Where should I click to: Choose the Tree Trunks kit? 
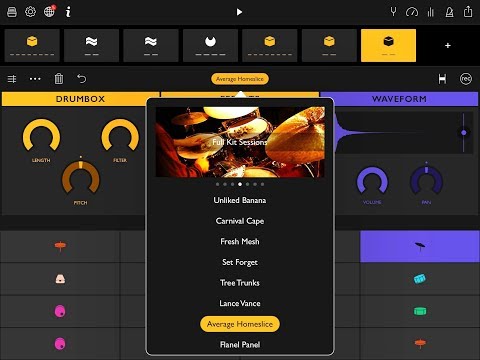[x=240, y=283]
